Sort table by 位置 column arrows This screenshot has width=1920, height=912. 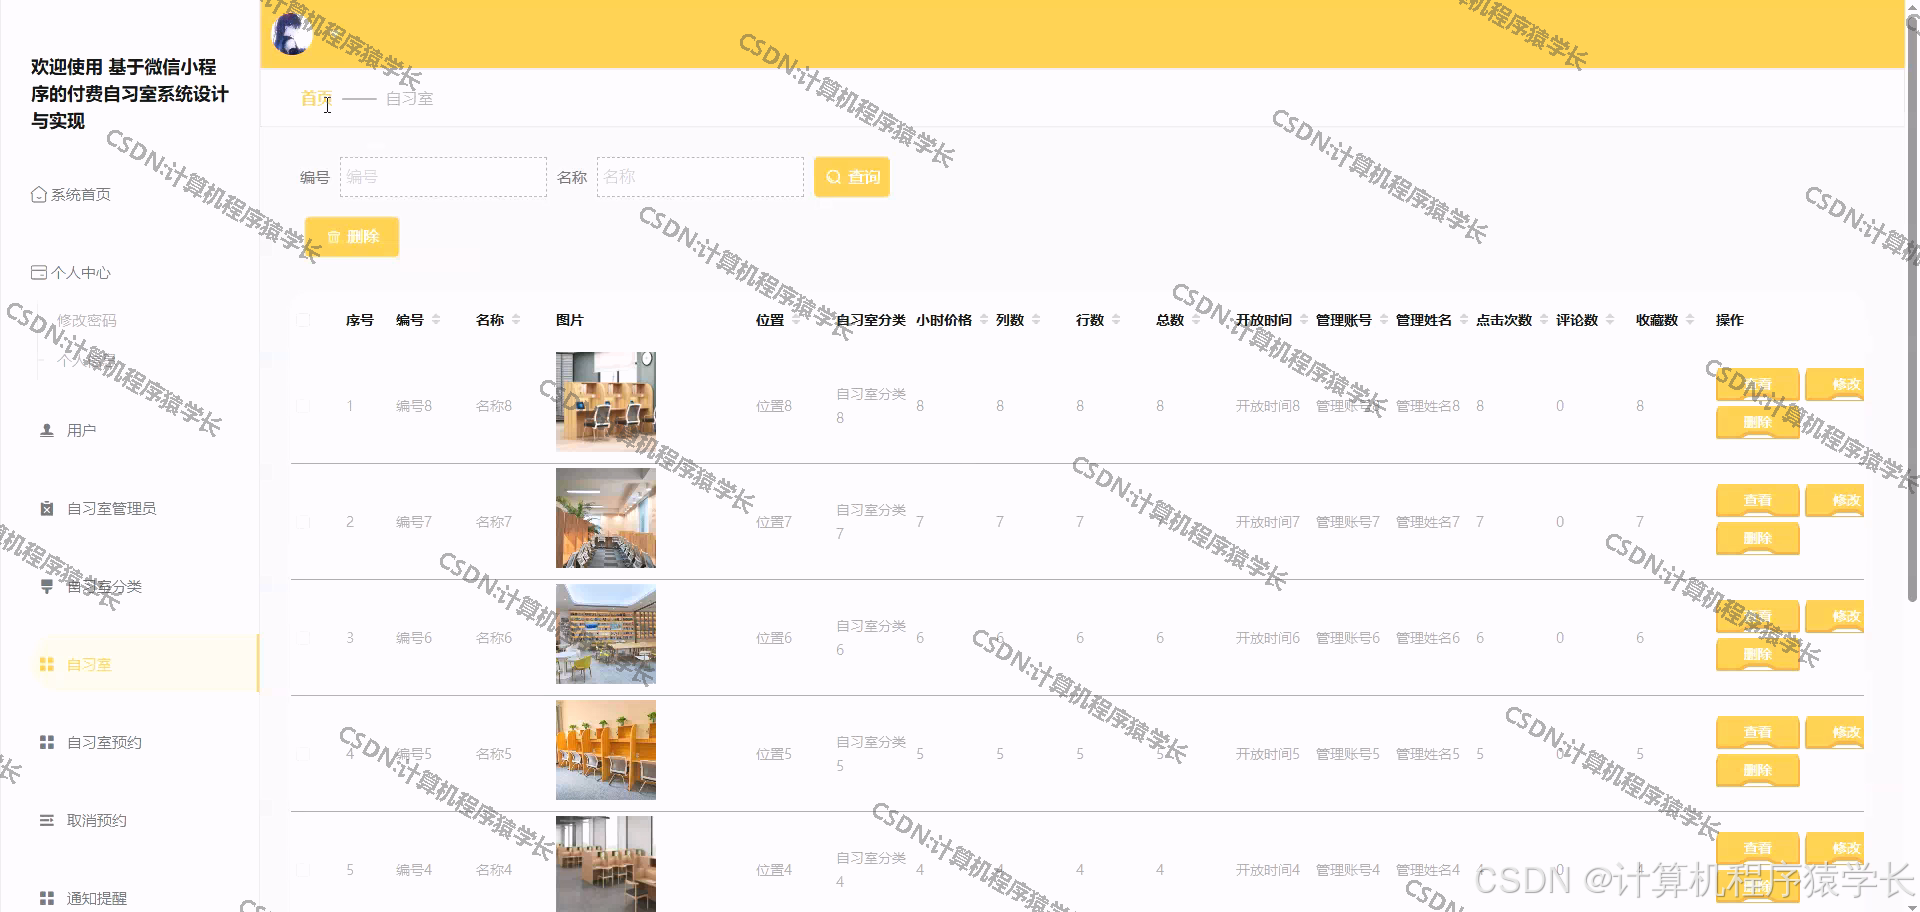[x=796, y=320]
